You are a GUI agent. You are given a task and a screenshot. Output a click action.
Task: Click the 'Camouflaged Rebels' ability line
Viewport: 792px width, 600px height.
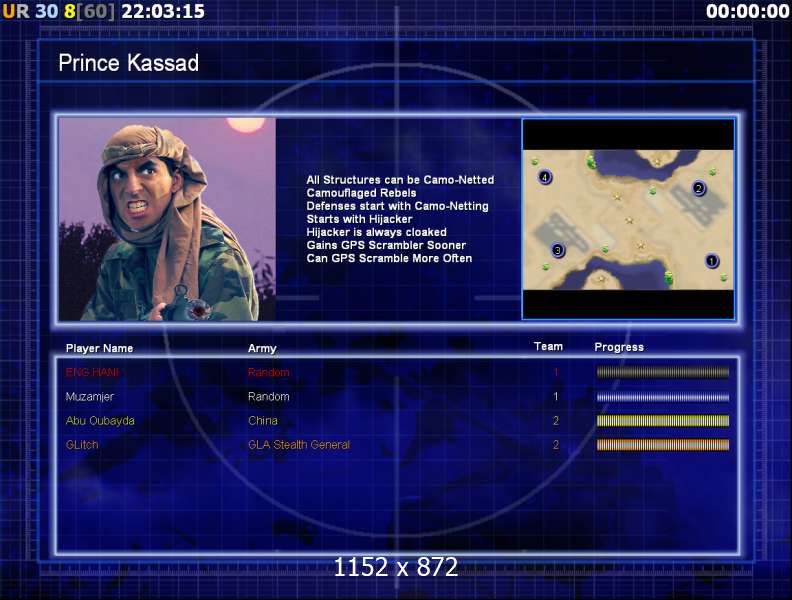pos(361,193)
